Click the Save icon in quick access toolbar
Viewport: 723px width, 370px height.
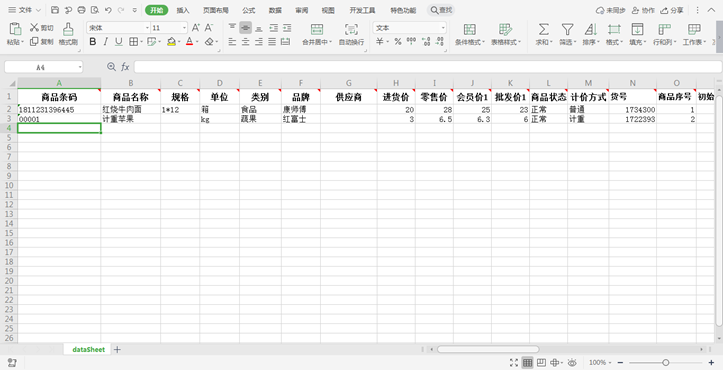point(54,10)
